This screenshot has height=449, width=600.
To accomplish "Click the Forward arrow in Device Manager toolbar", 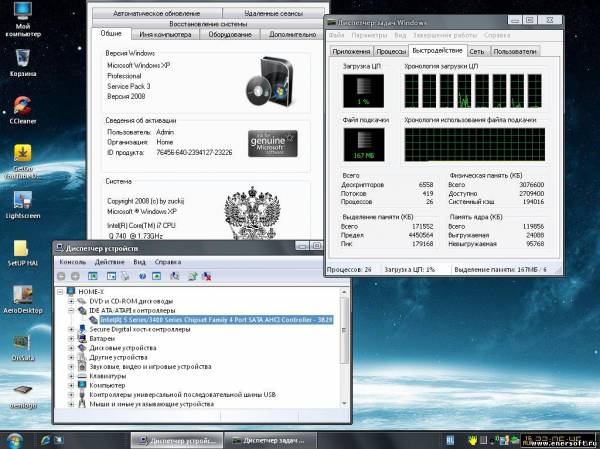I will coord(75,276).
